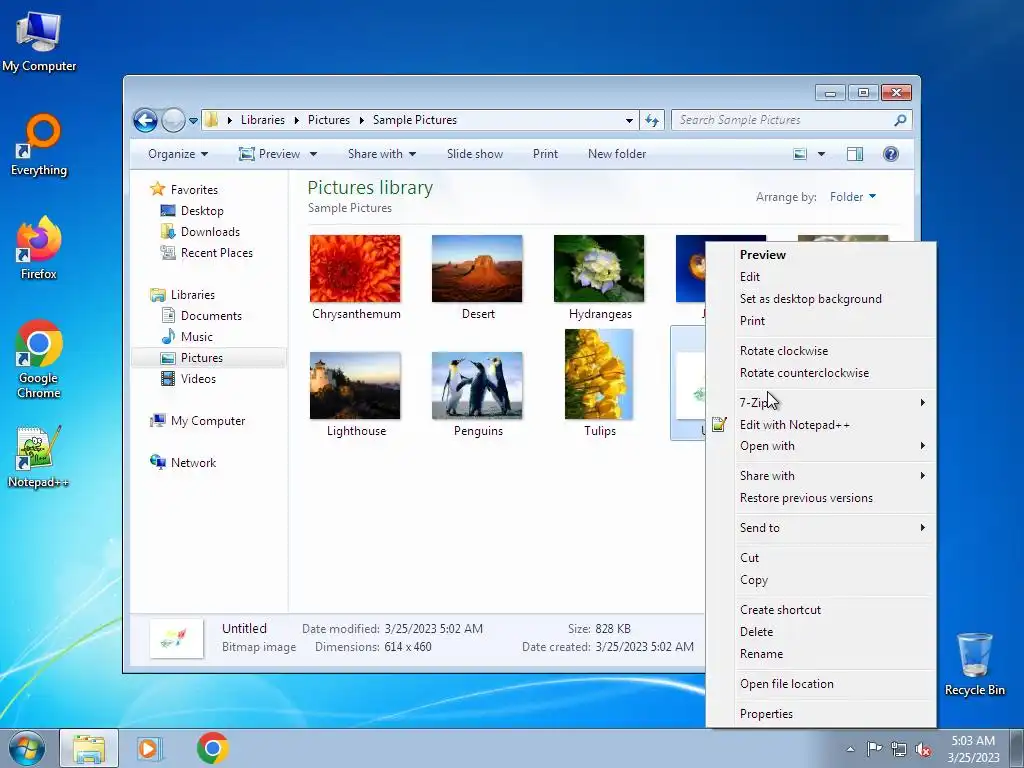Open views options dropdown arrow
The image size is (1024, 768).
coord(822,154)
